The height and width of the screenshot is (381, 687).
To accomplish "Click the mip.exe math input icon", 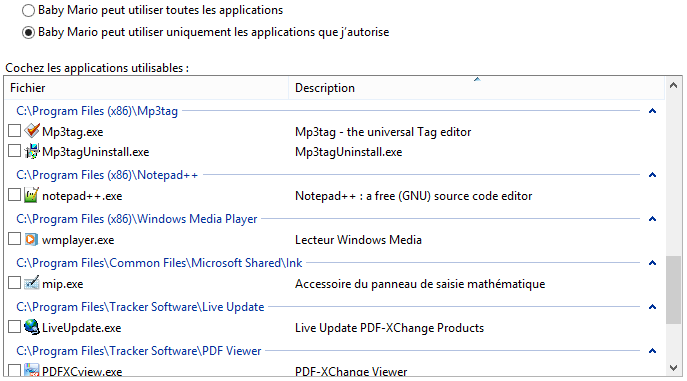I will 32,283.
